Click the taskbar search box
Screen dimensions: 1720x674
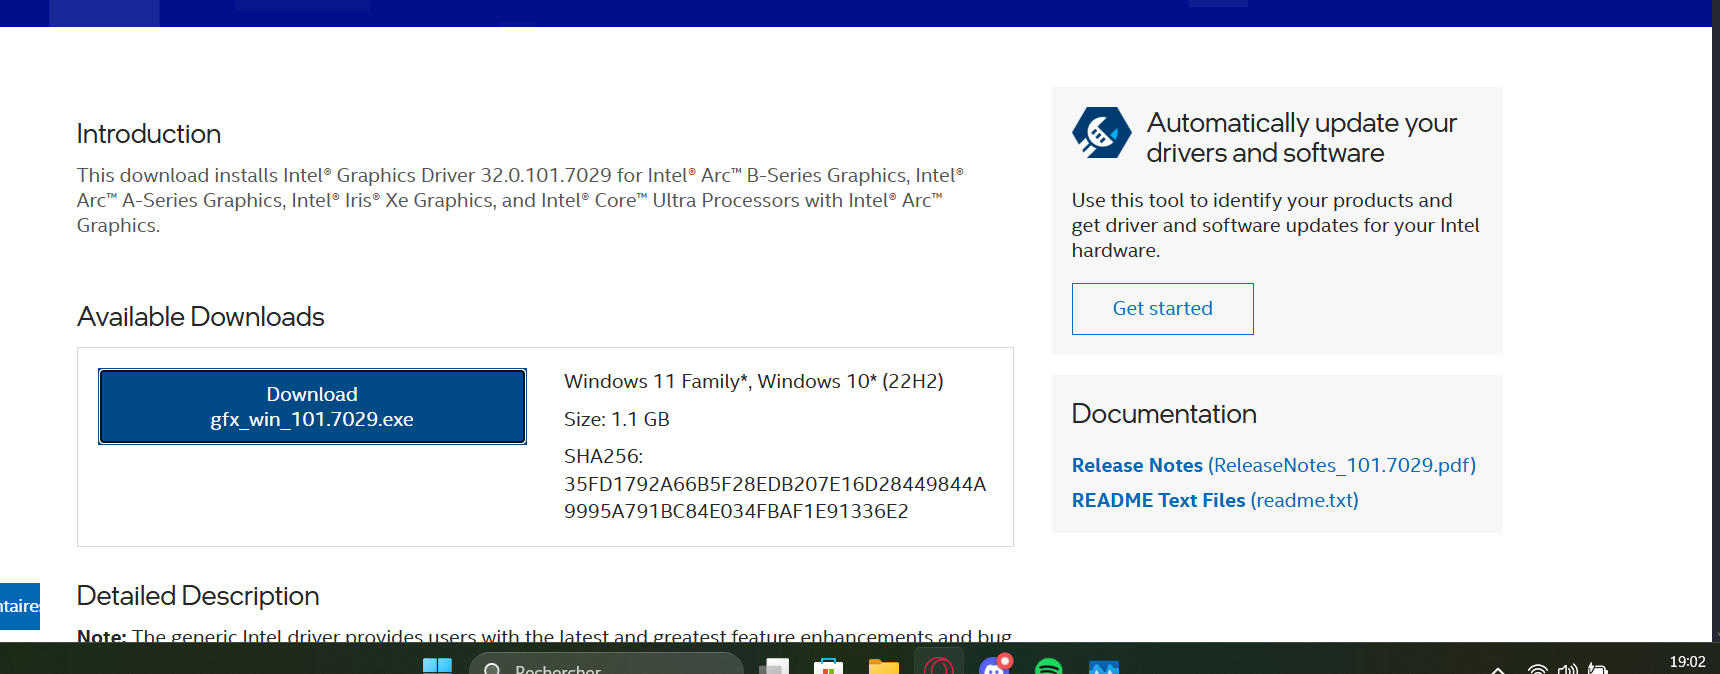tap(606, 665)
